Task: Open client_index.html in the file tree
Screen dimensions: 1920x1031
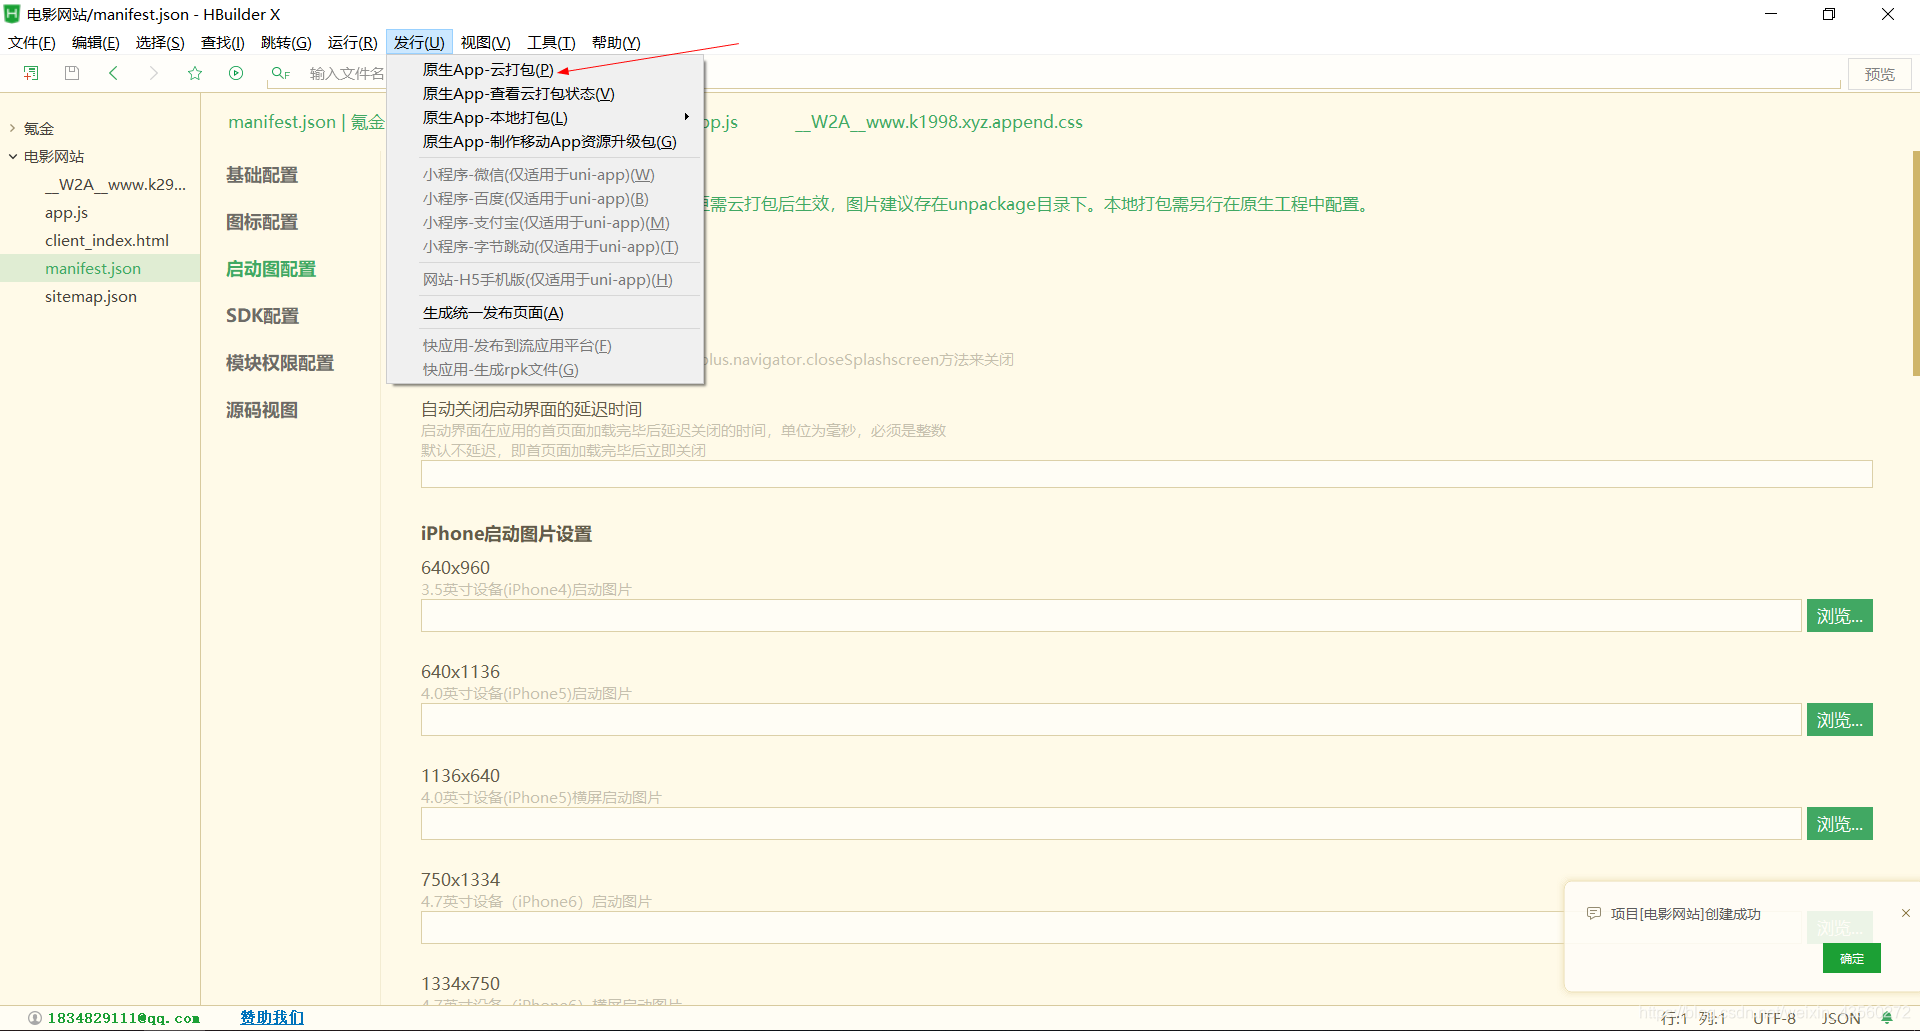Action: coord(107,240)
